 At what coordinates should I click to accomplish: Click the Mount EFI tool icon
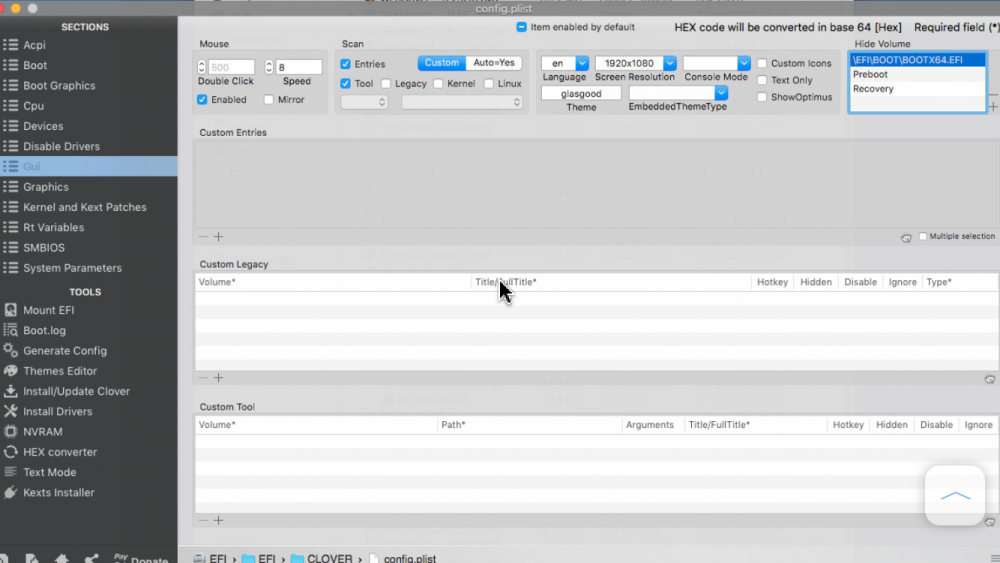pos(10,310)
